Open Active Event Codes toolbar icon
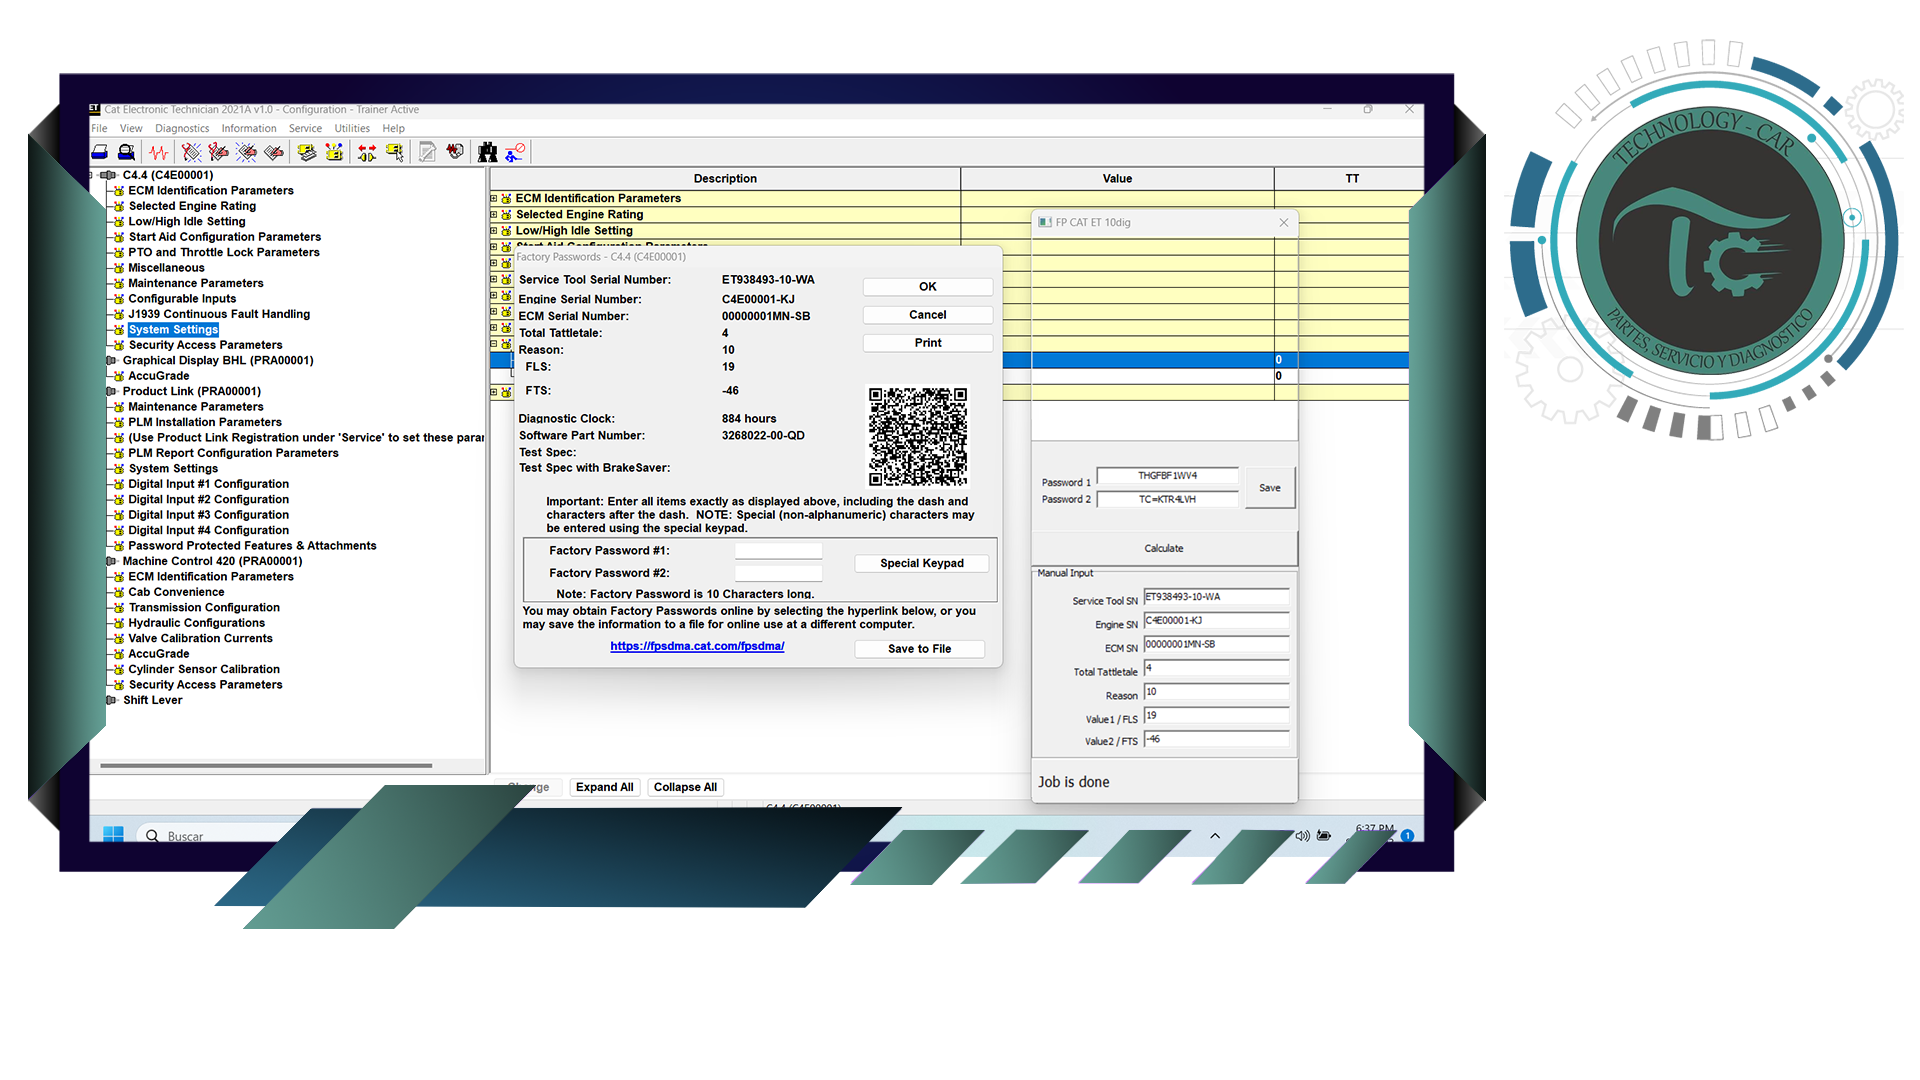Screen dimensions: 1920x1080 [246, 152]
